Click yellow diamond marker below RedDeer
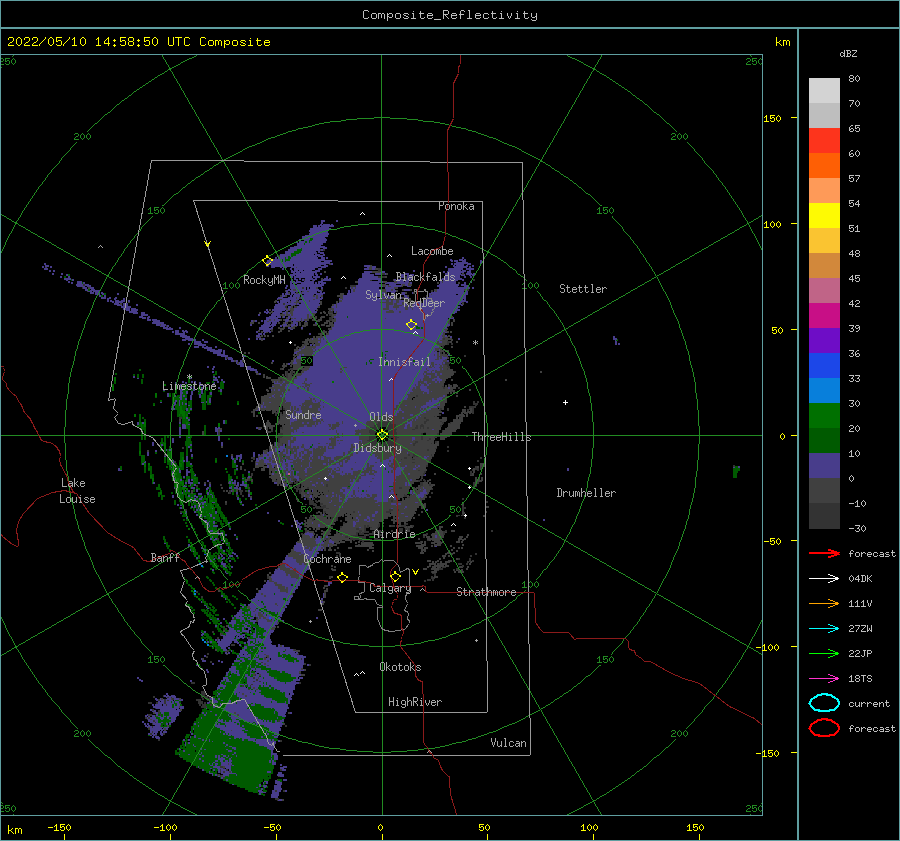The image size is (900, 841). click(411, 325)
